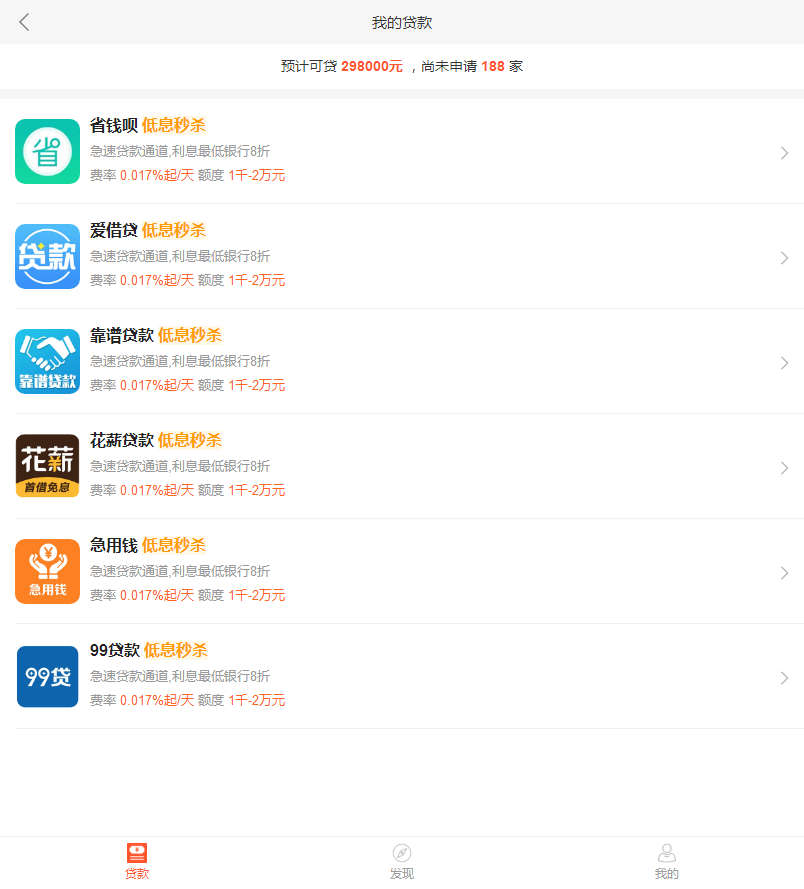Screen dimensions: 804x889
Task: Select the 贷款 bottom tab
Action: click(137, 862)
